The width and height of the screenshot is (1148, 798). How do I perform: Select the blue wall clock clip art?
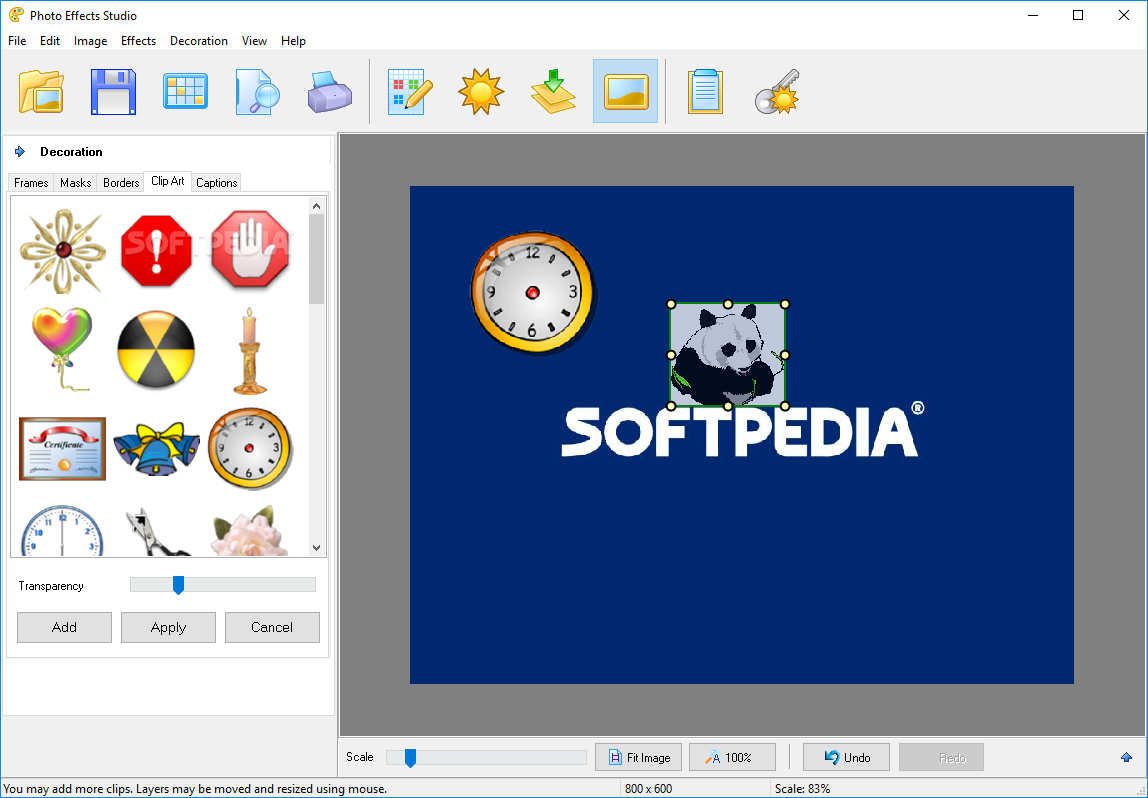62,530
